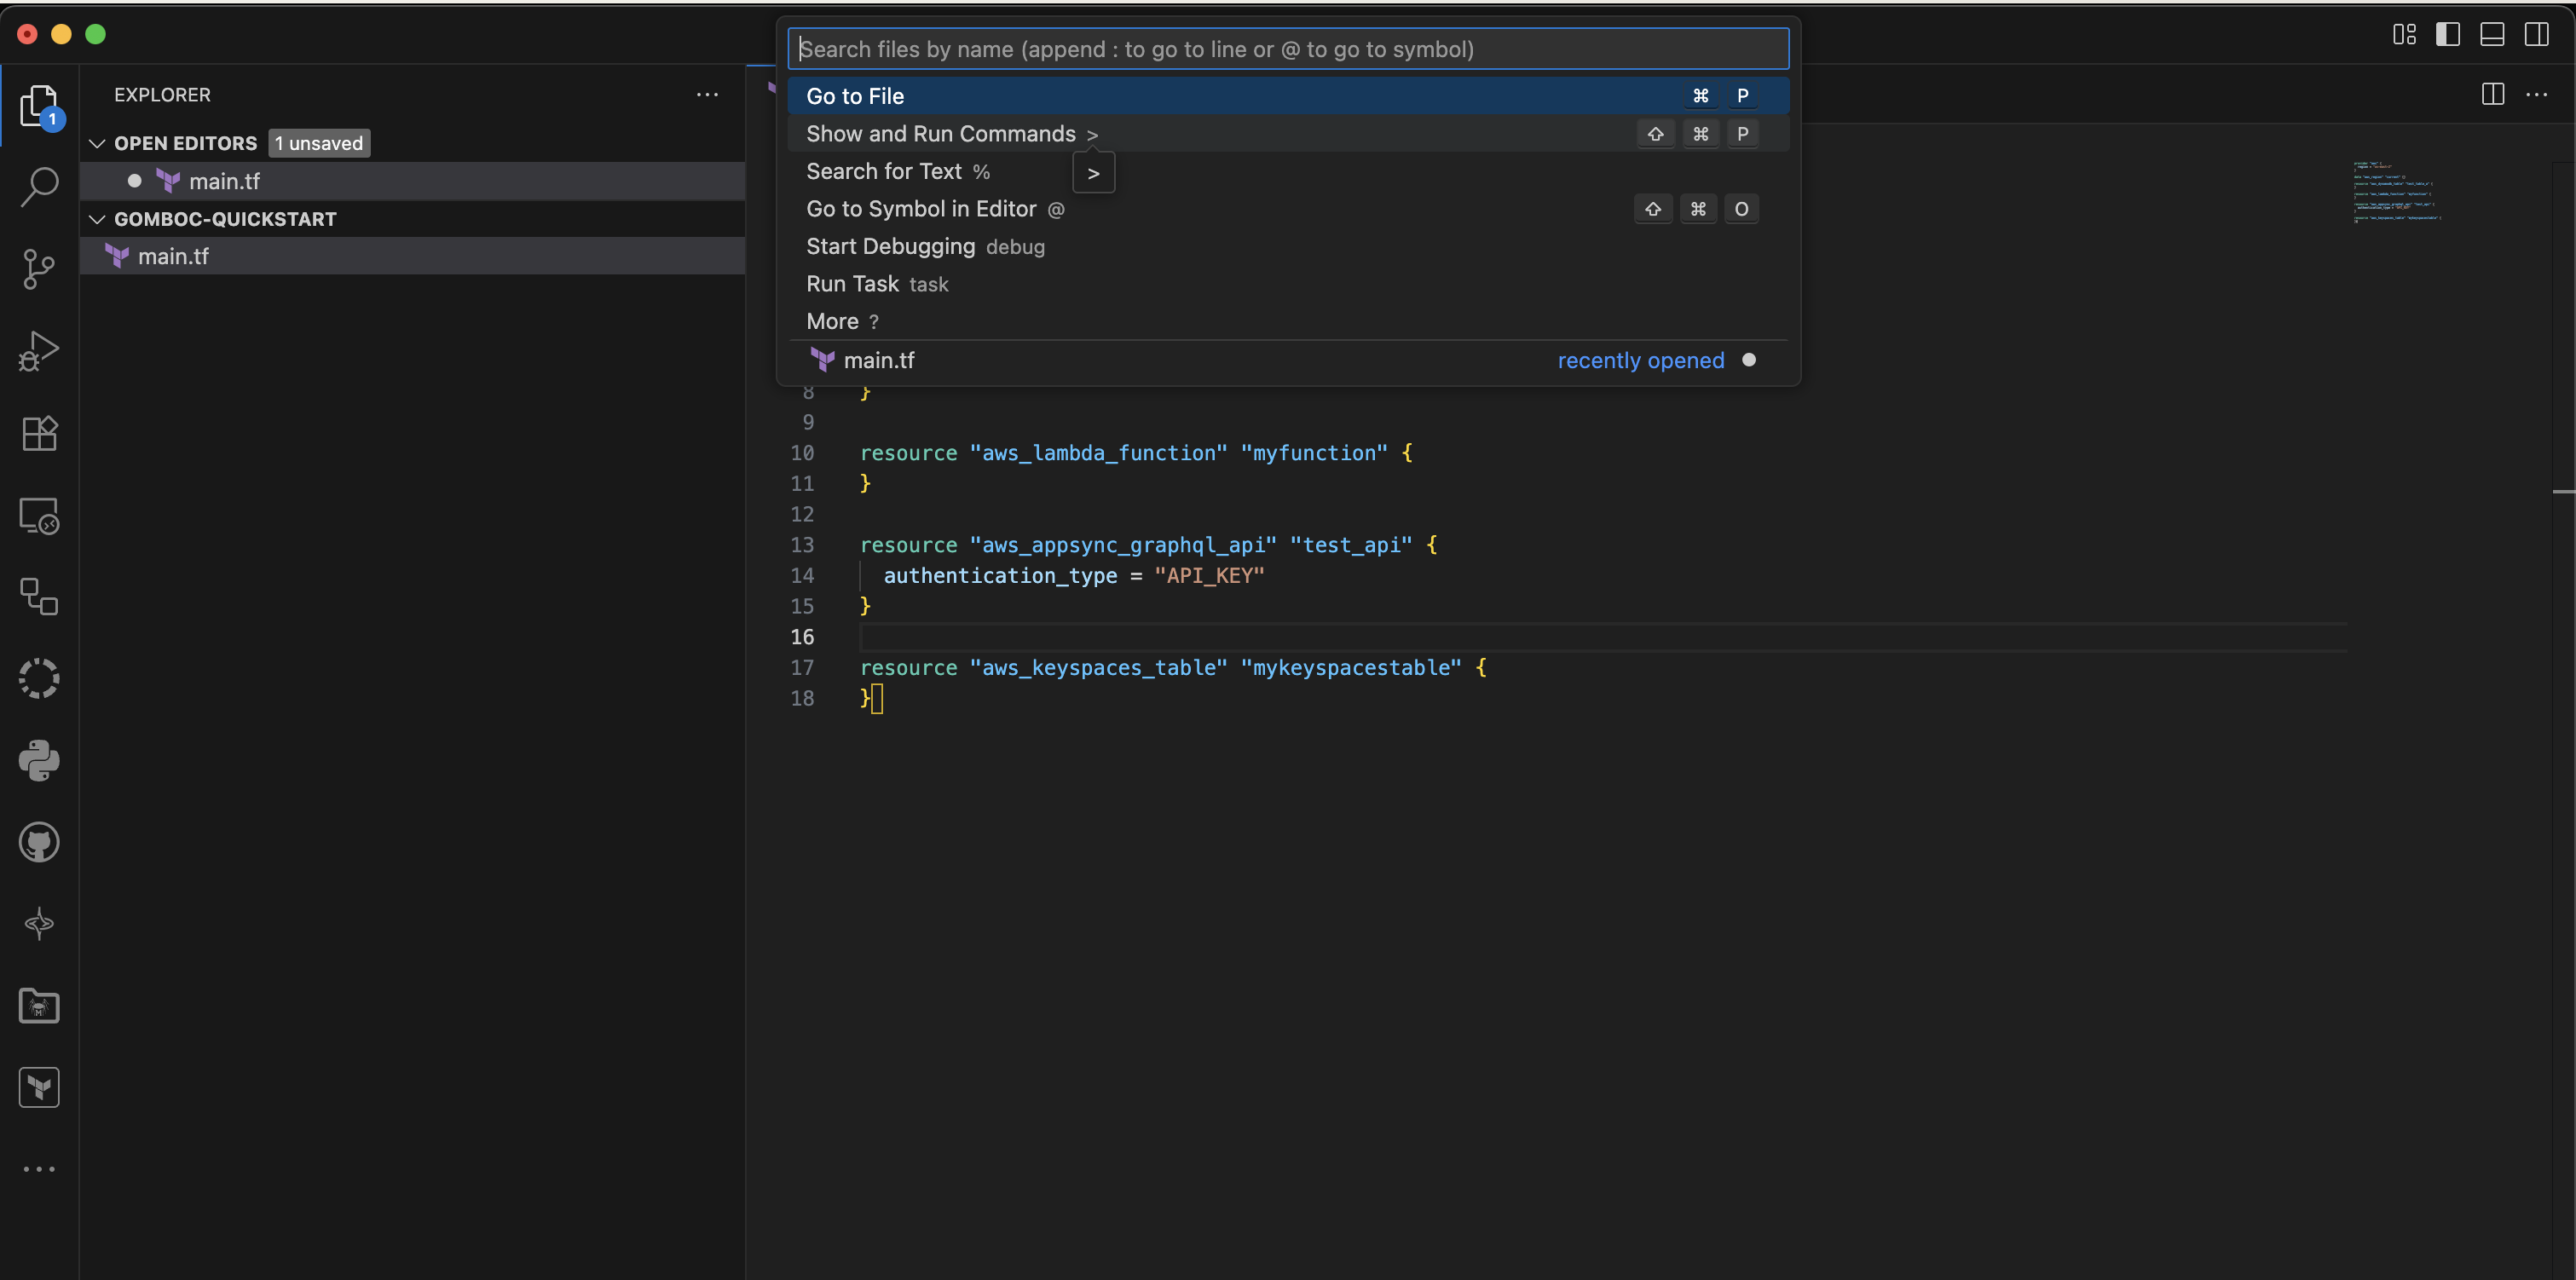This screenshot has height=1280, width=2576.
Task: Click the code minimap preview
Action: click(x=2397, y=191)
